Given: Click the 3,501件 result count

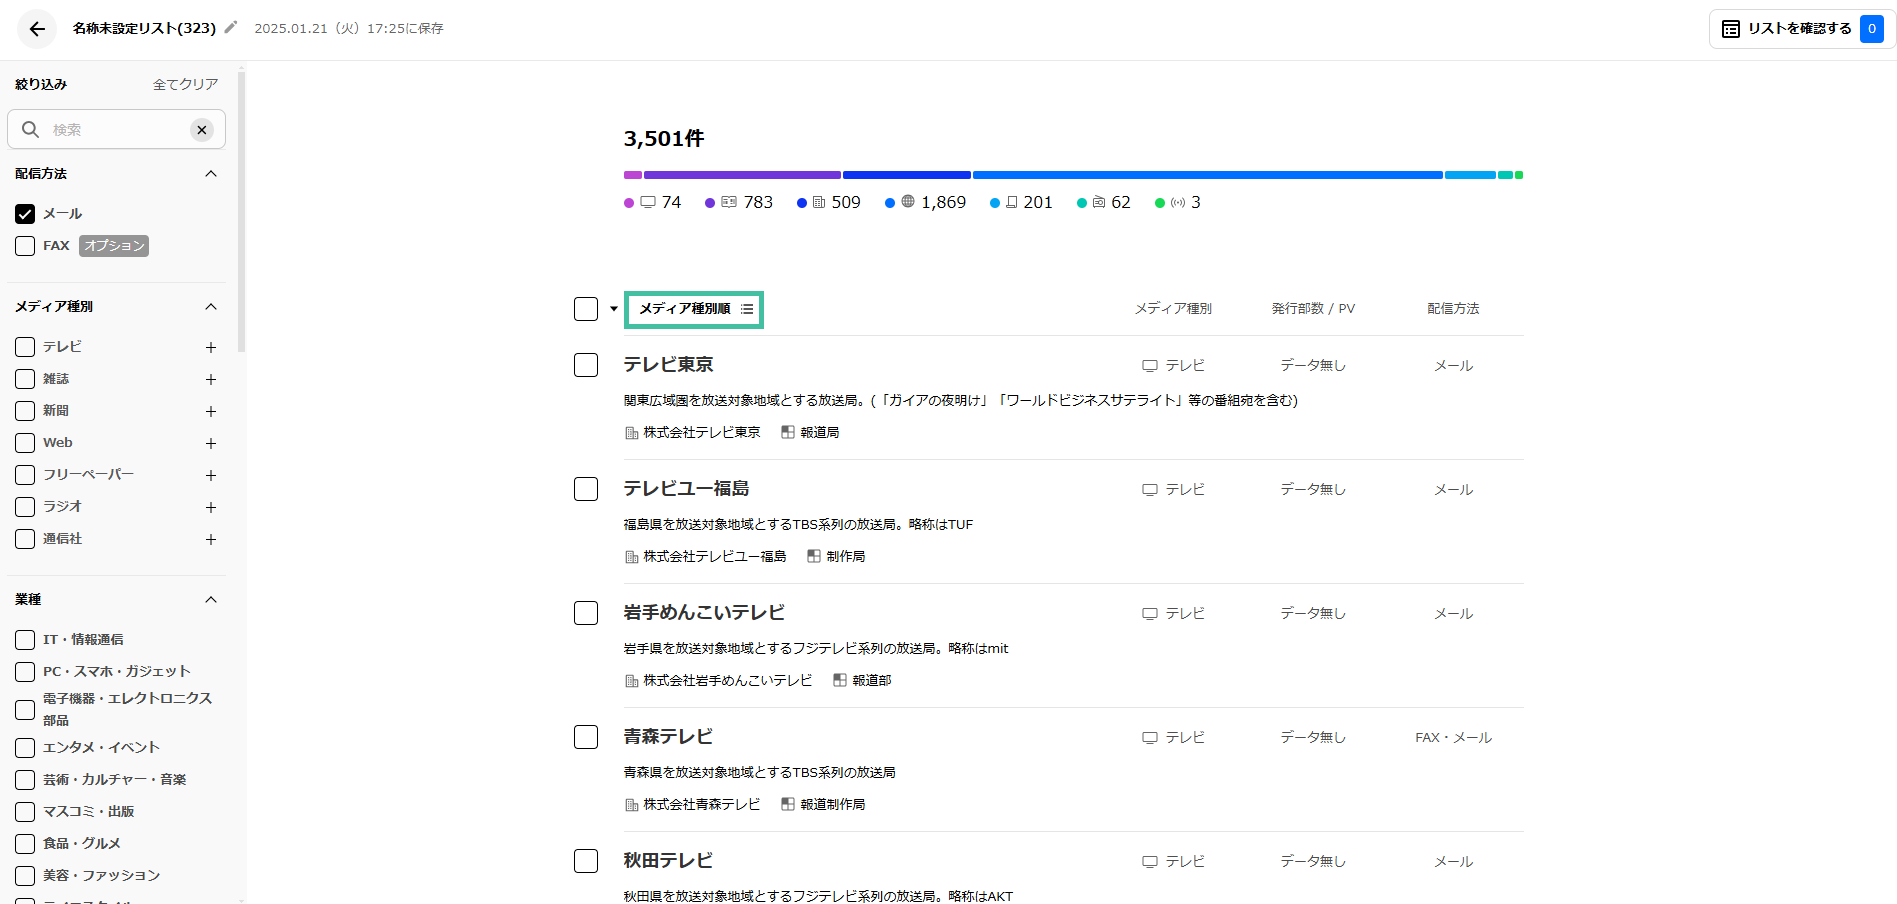Looking at the screenshot, I should click(x=664, y=139).
